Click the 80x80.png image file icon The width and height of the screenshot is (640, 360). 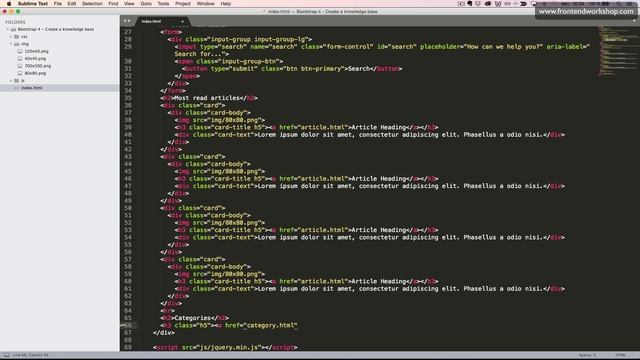pos(20,73)
